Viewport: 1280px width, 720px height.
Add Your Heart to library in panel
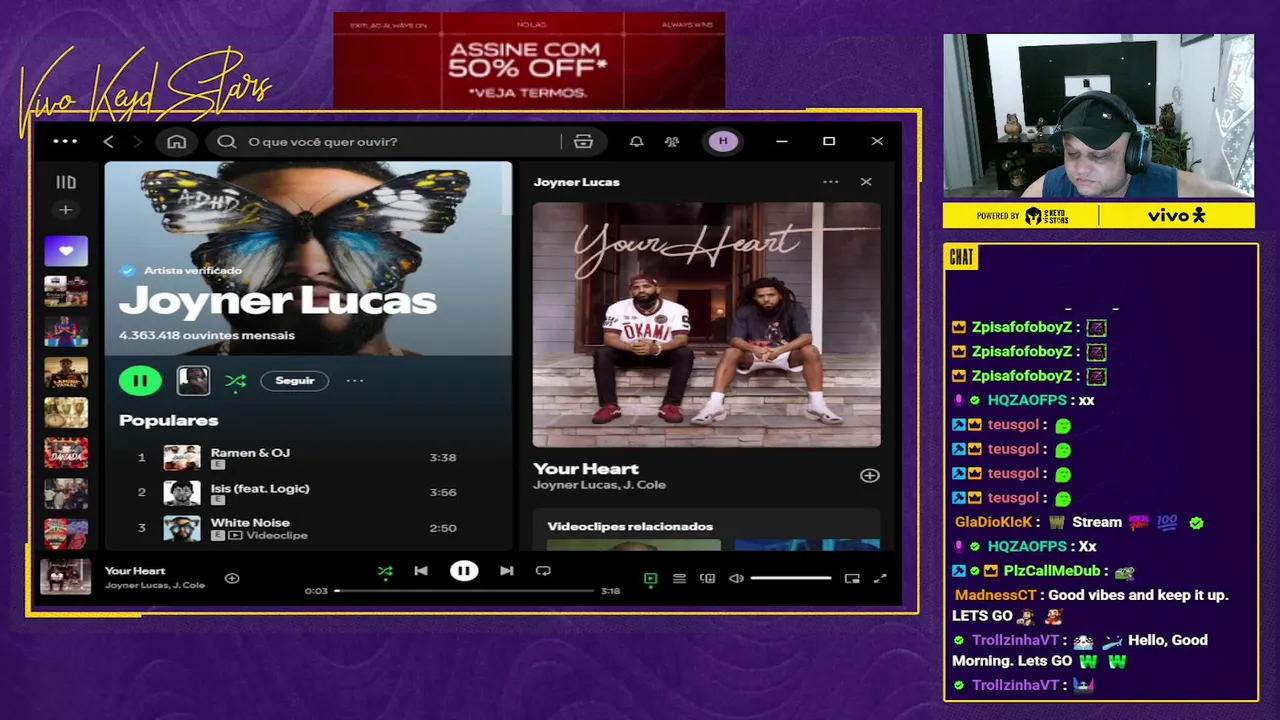click(870, 476)
